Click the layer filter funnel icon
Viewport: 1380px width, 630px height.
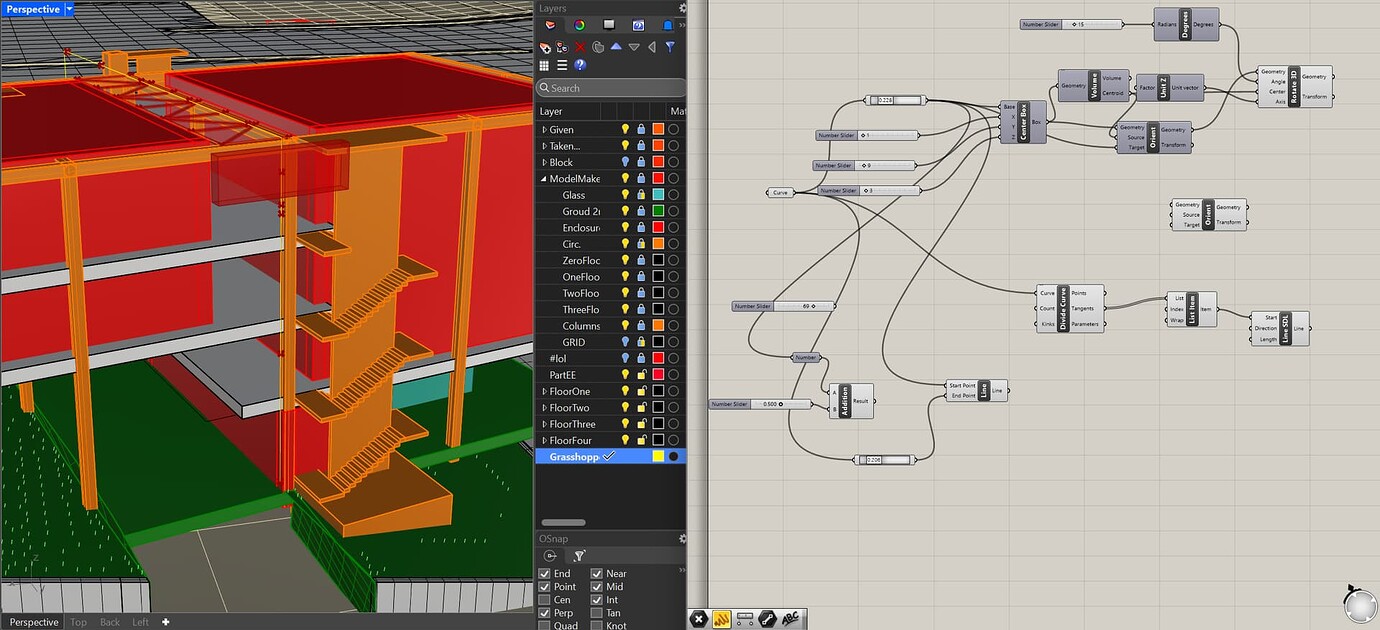[x=670, y=47]
